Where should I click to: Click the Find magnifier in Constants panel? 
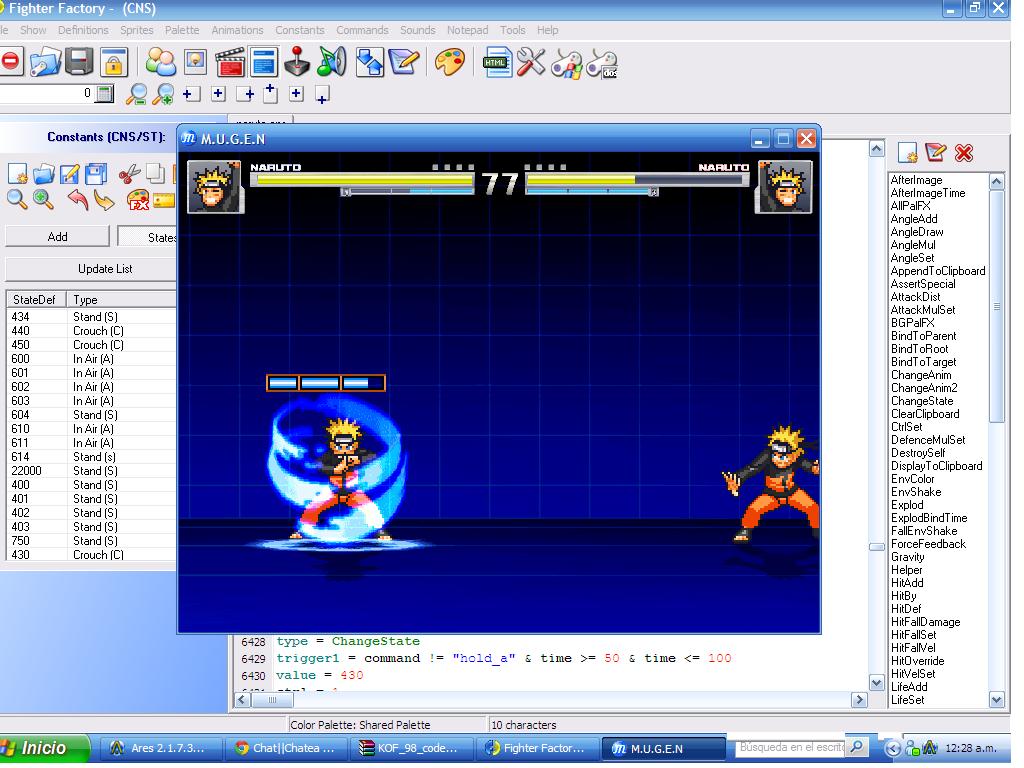tap(18, 199)
